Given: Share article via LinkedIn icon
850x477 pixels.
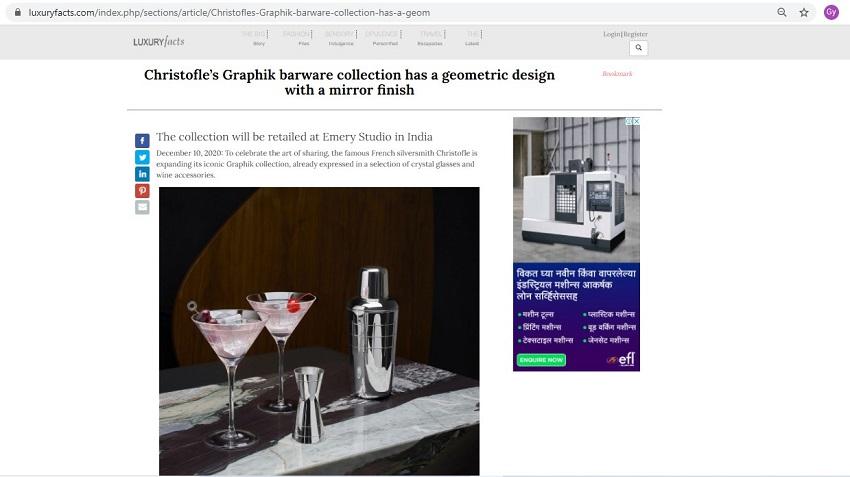Looking at the screenshot, I should [142, 174].
